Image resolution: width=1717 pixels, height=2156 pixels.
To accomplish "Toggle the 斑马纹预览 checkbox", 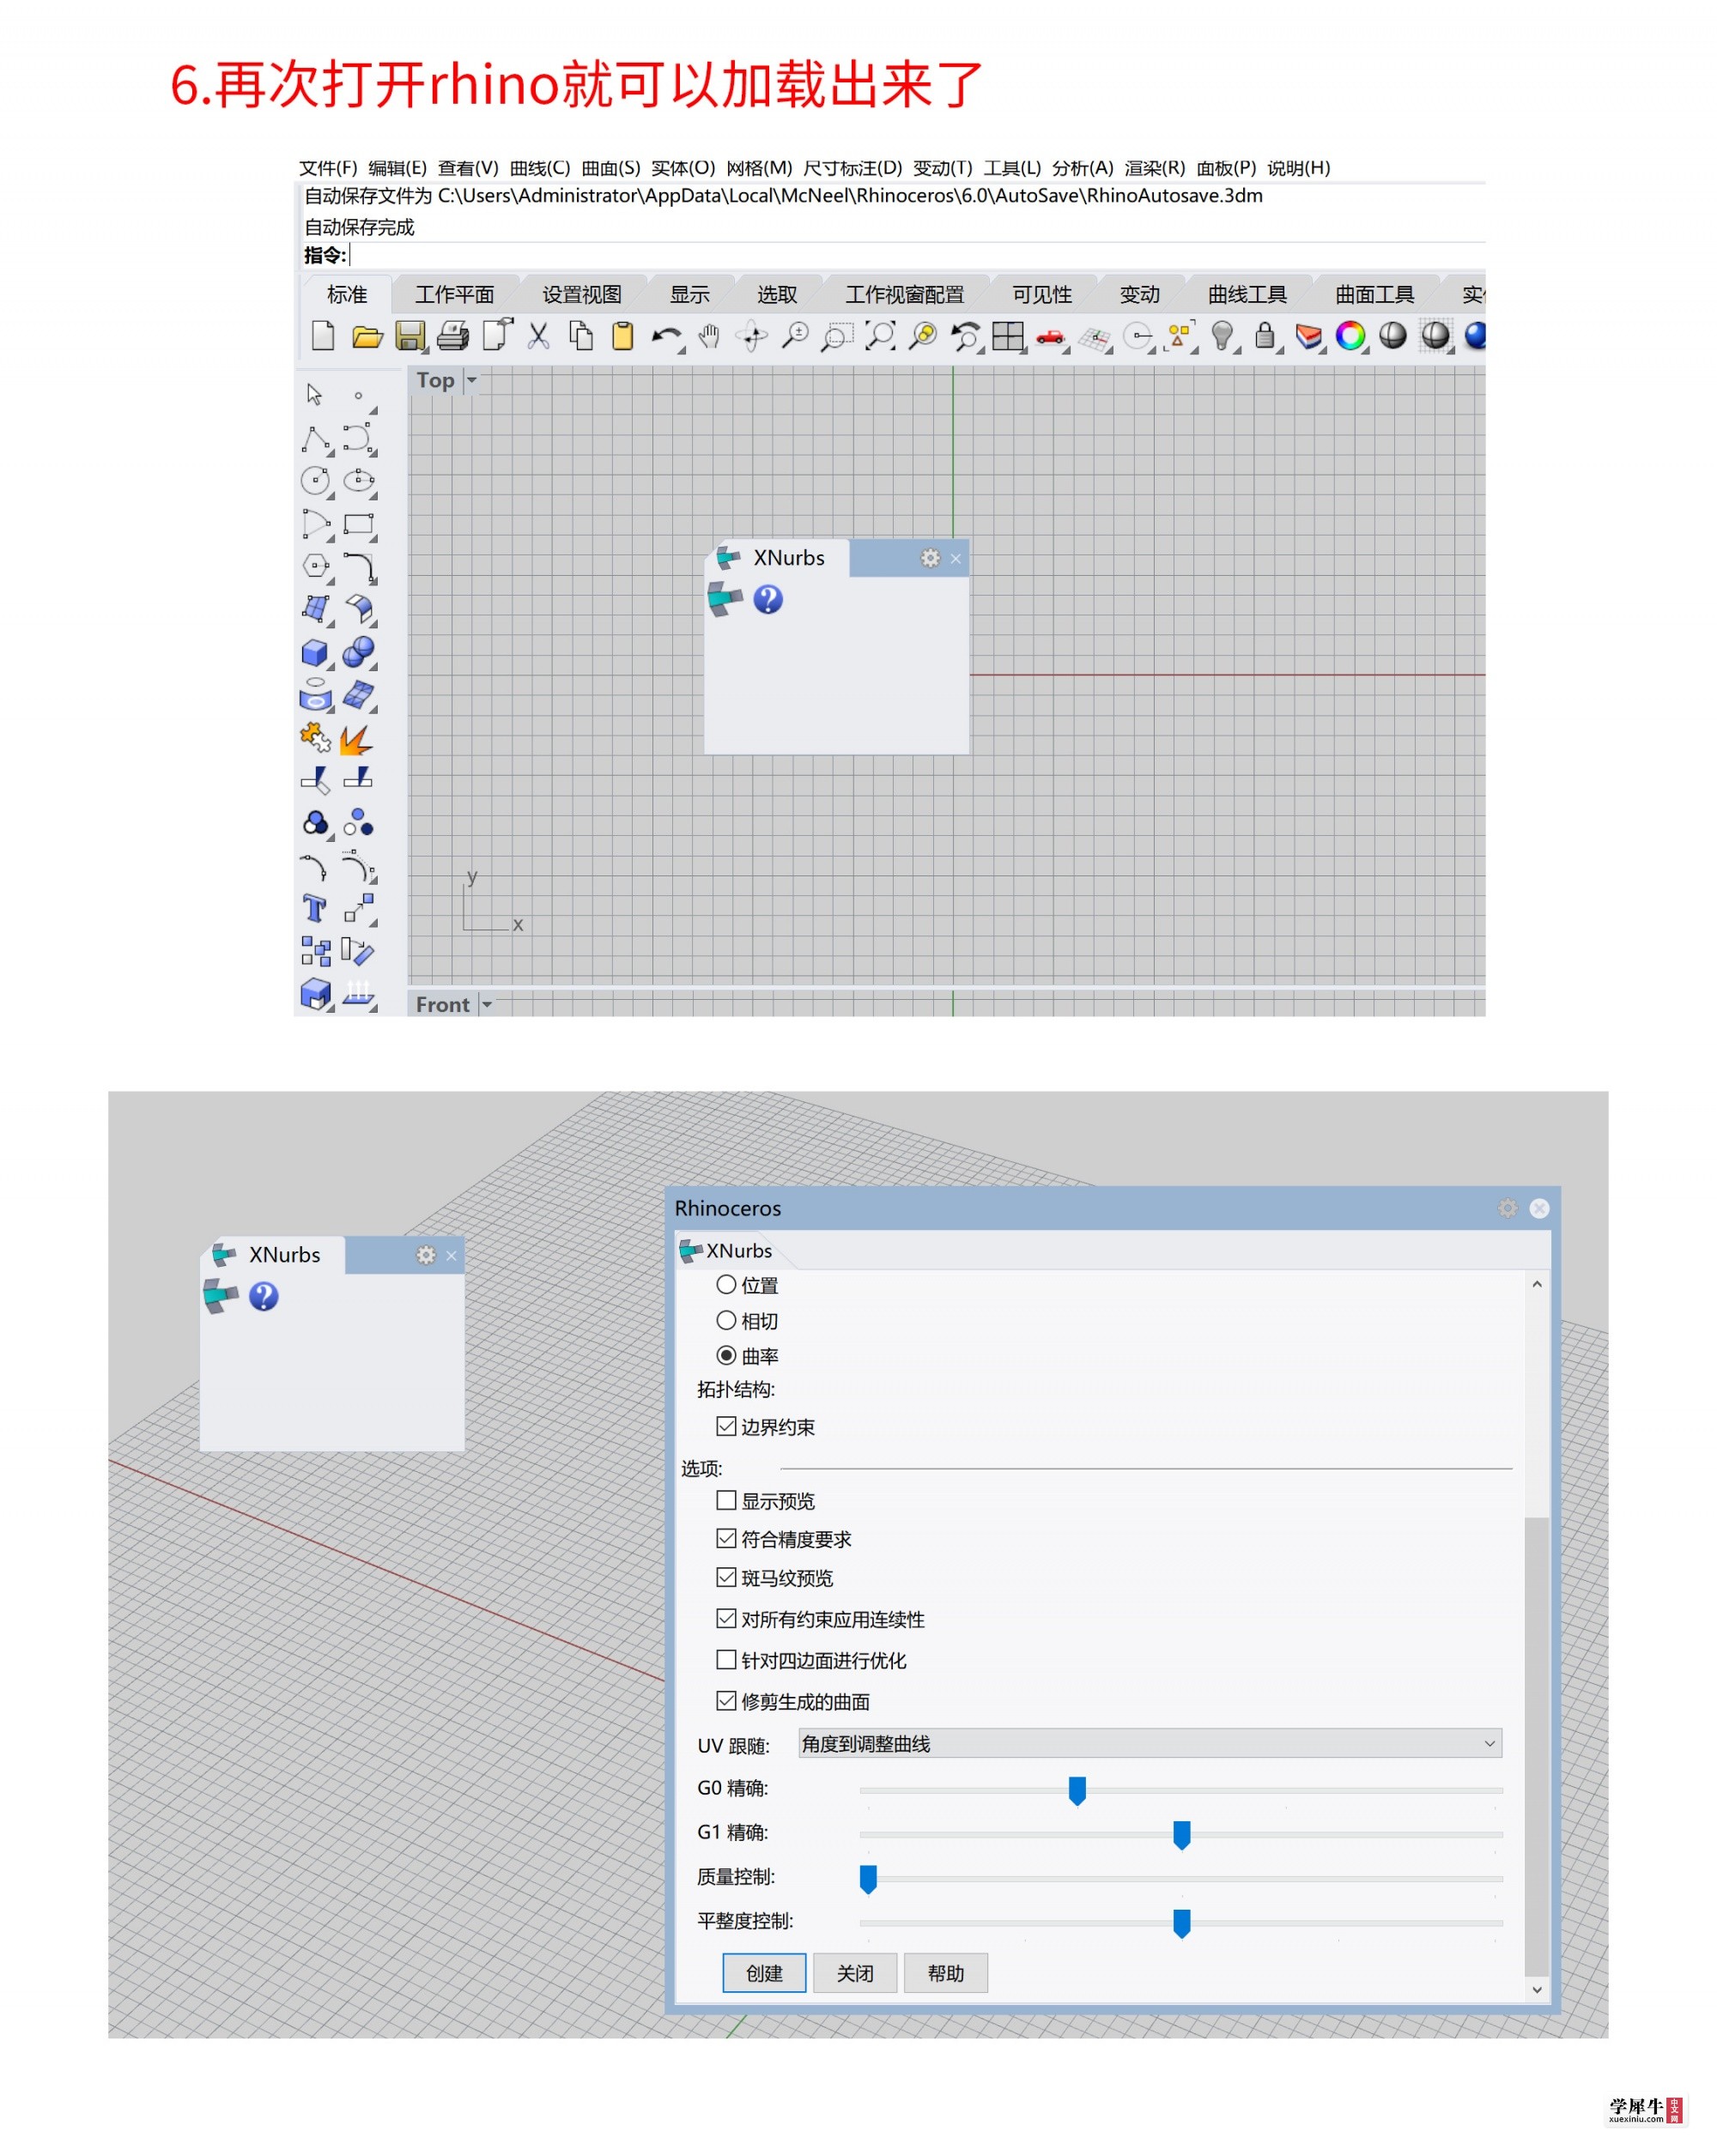I will point(726,1578).
